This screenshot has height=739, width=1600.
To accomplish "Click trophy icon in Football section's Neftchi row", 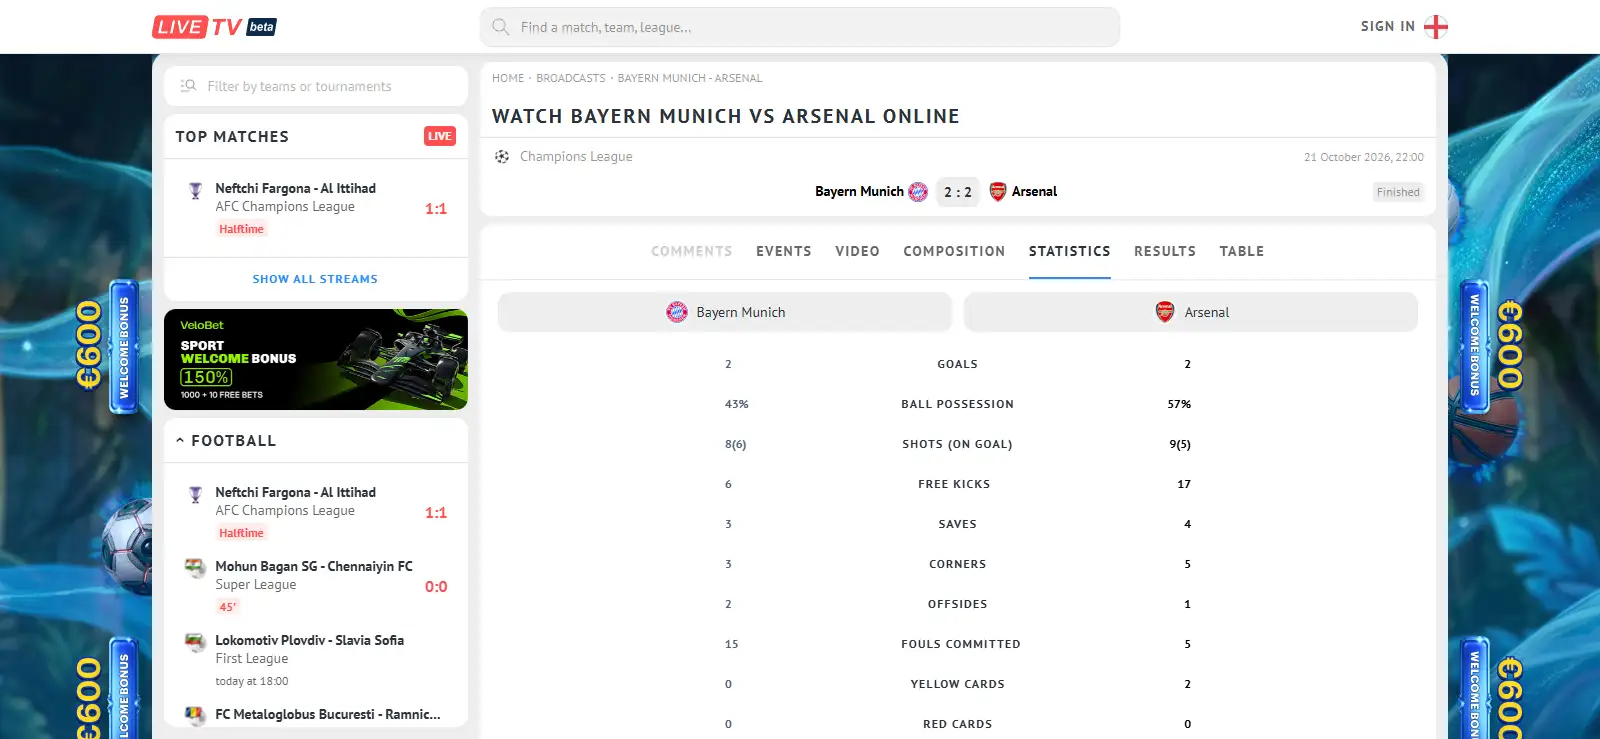I will point(195,494).
